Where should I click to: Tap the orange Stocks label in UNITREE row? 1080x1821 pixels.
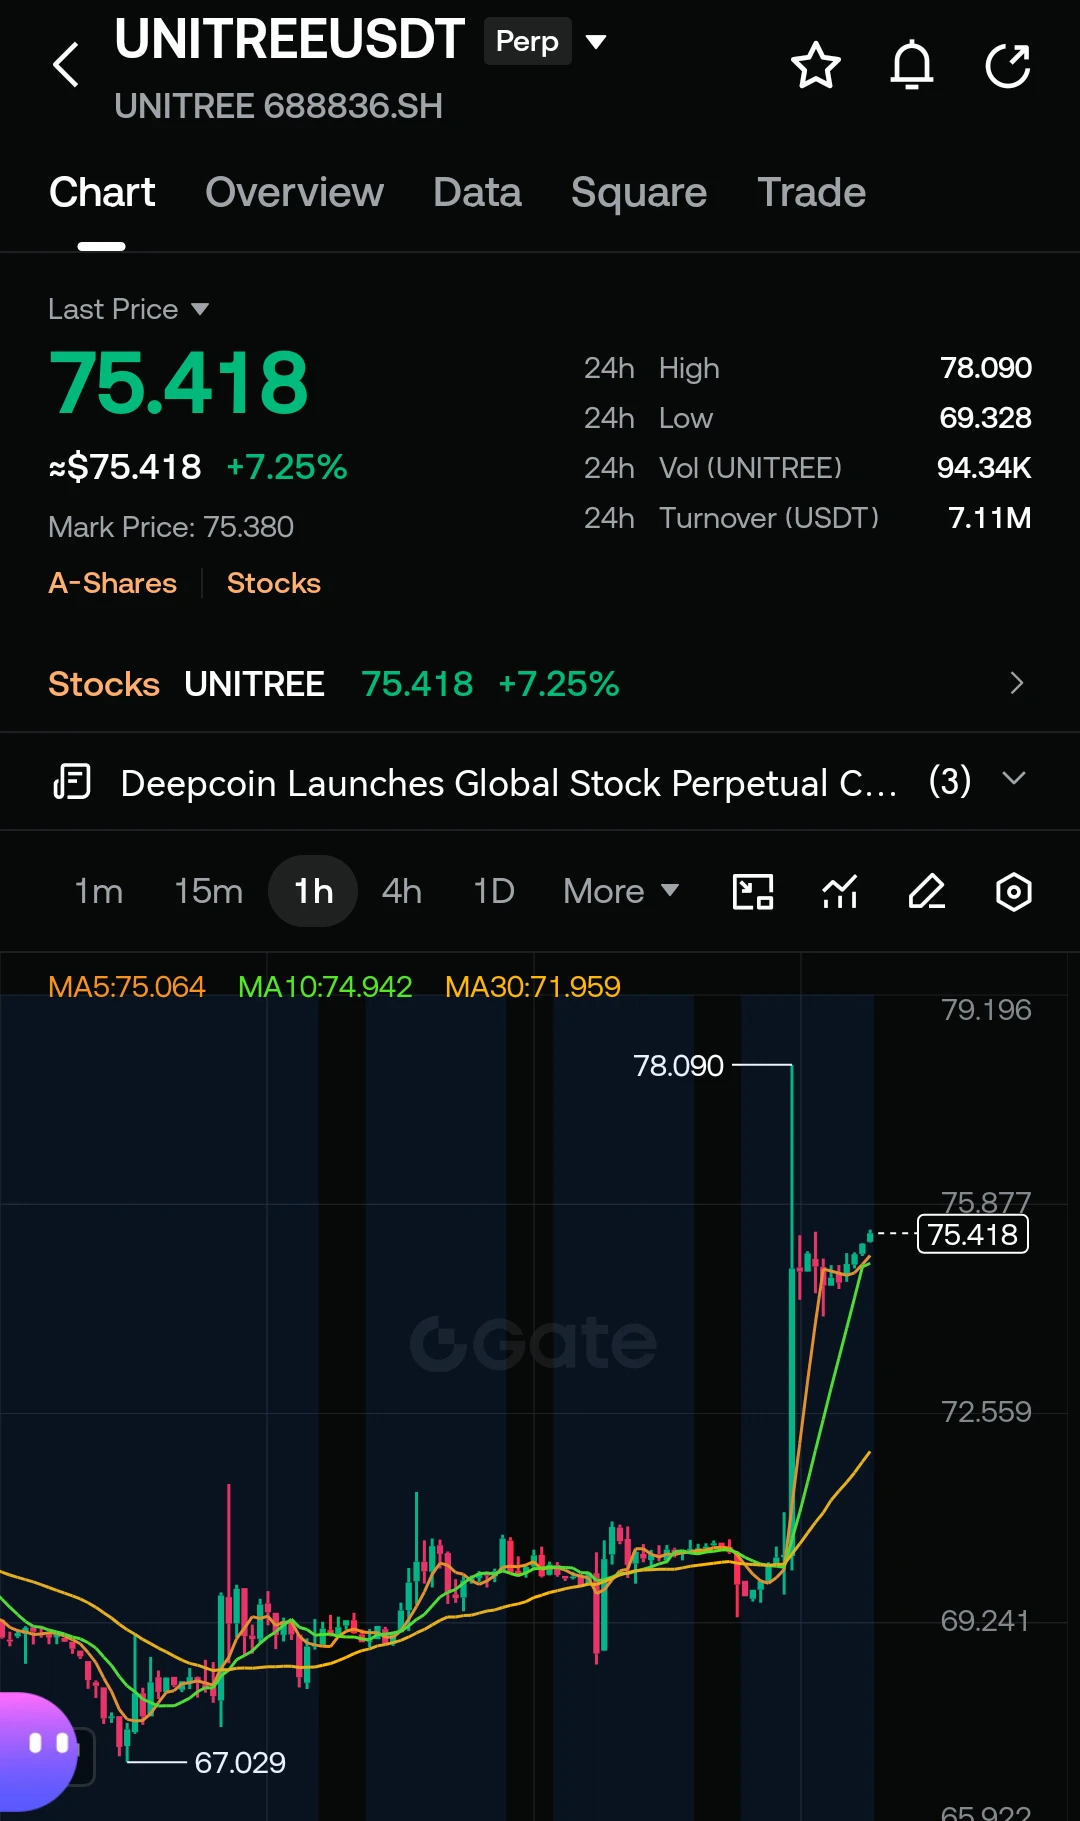pos(104,684)
